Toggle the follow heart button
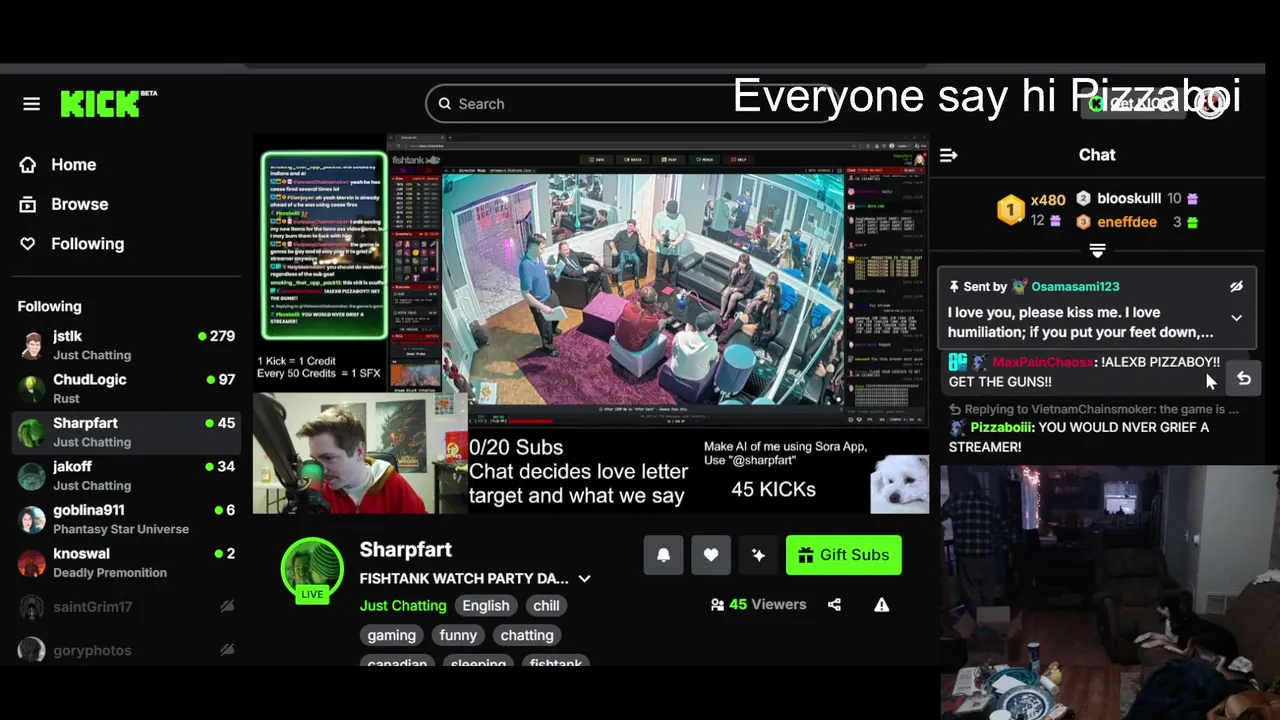This screenshot has width=1280, height=720. 711,555
